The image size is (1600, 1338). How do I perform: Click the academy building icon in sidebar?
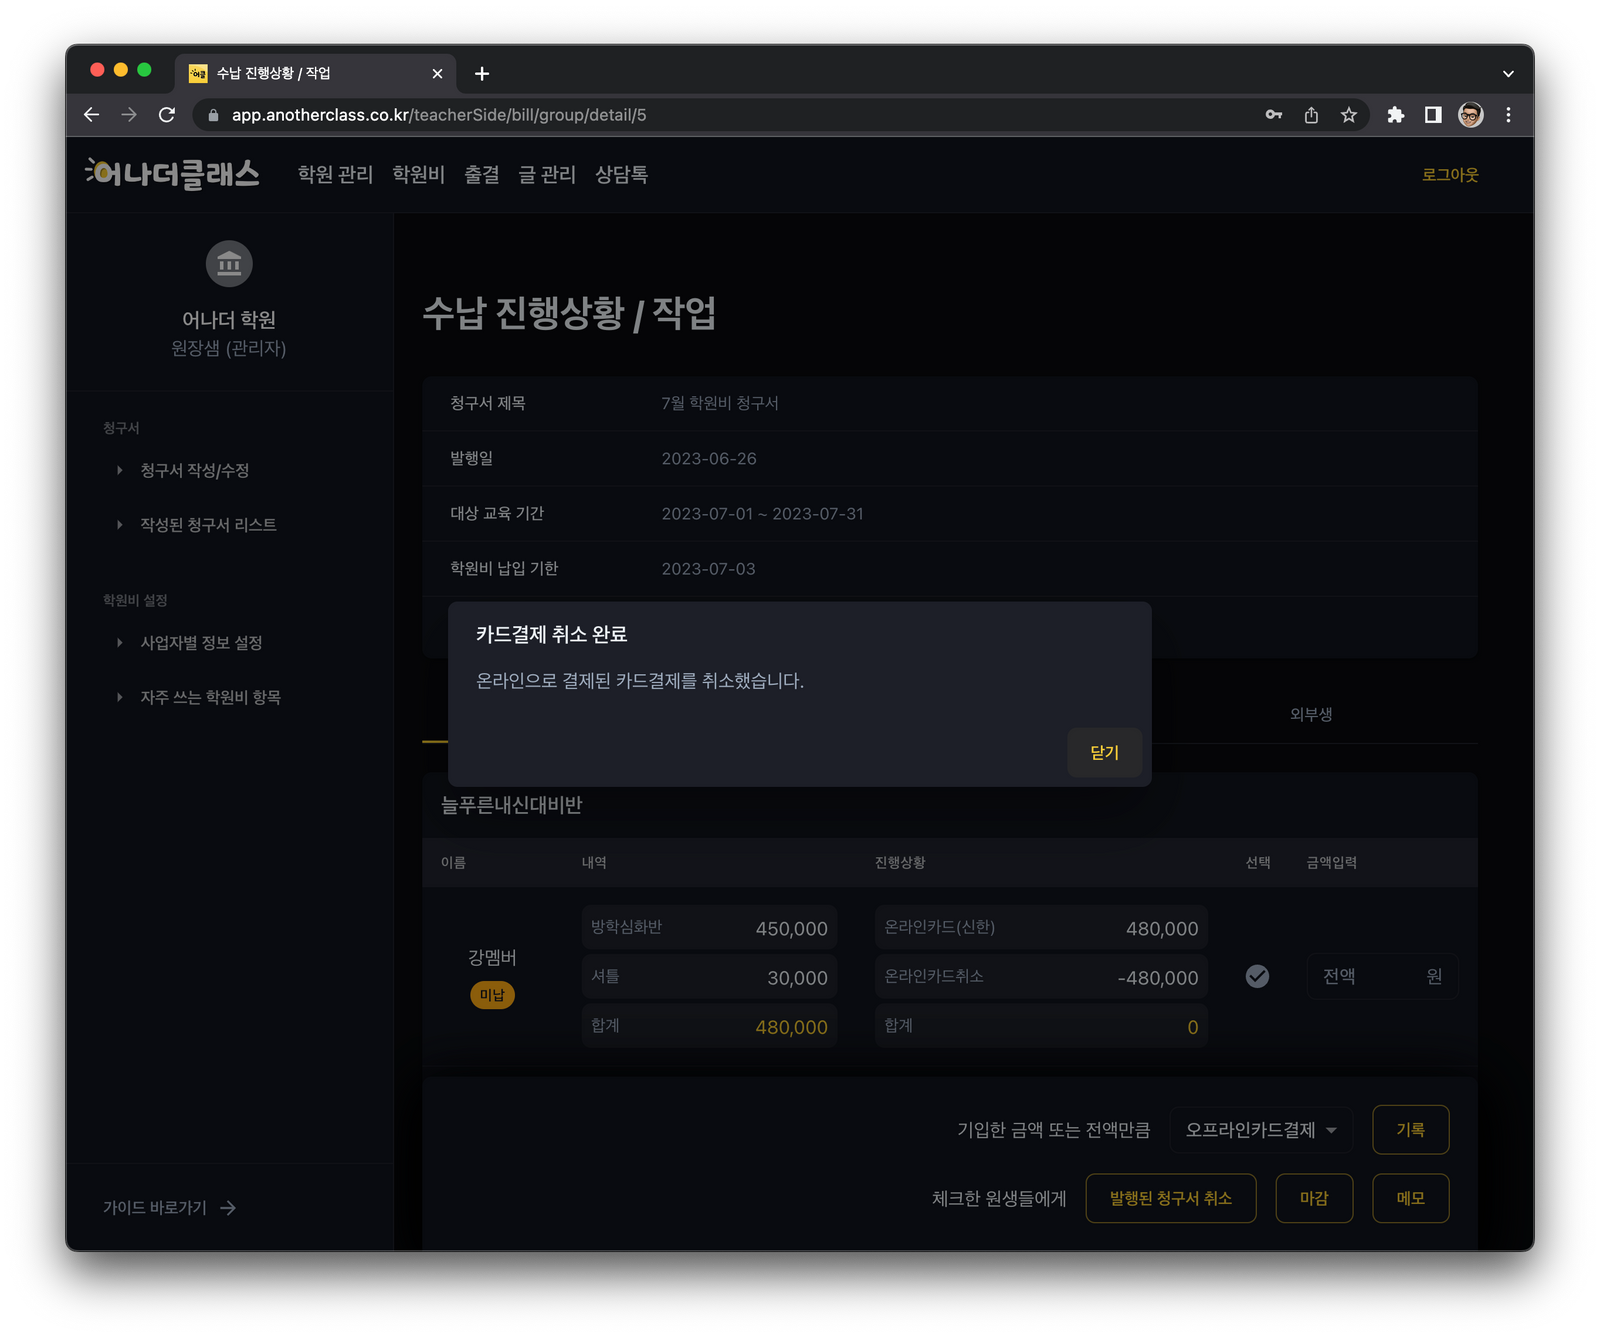point(229,264)
